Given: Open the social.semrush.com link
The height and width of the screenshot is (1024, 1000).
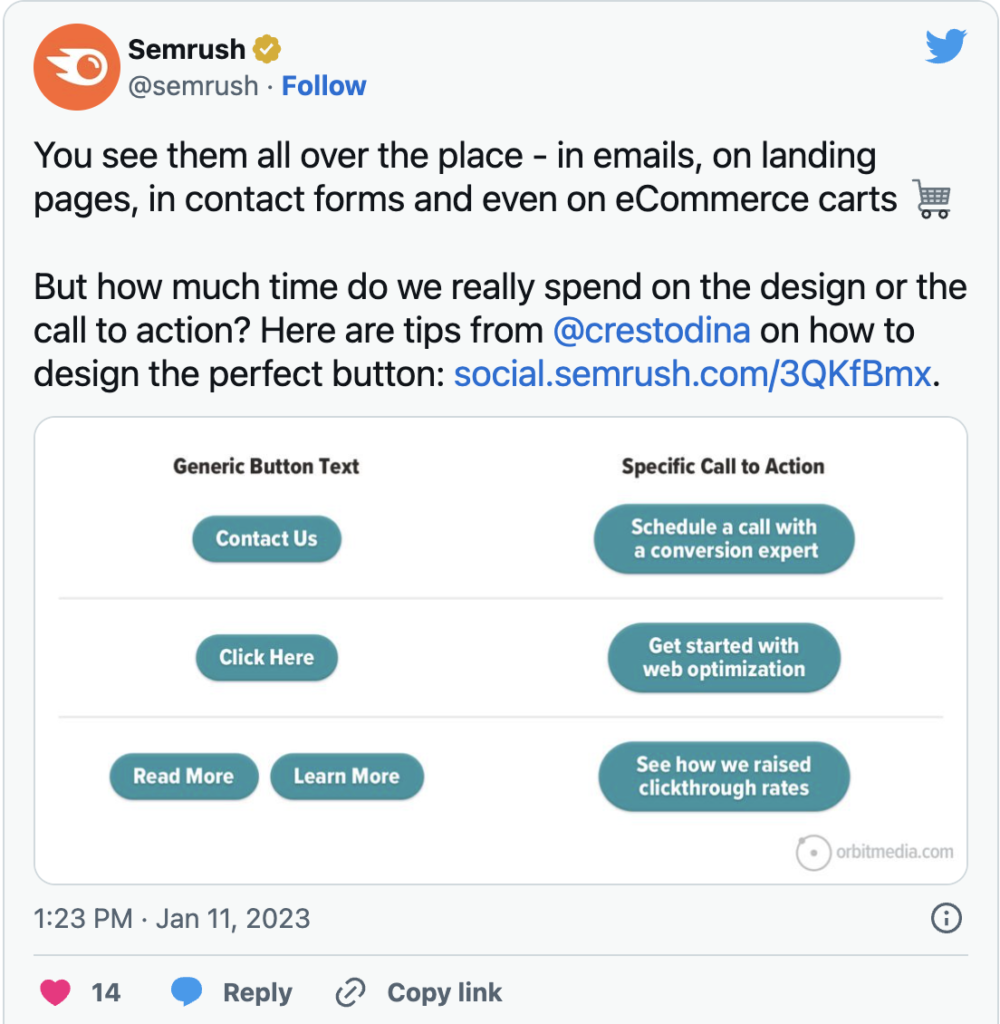Looking at the screenshot, I should (x=692, y=374).
